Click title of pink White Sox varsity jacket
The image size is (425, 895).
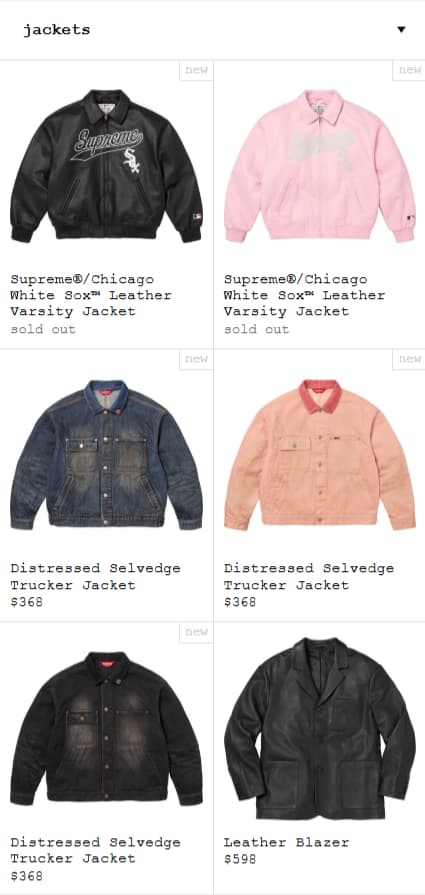click(304, 295)
